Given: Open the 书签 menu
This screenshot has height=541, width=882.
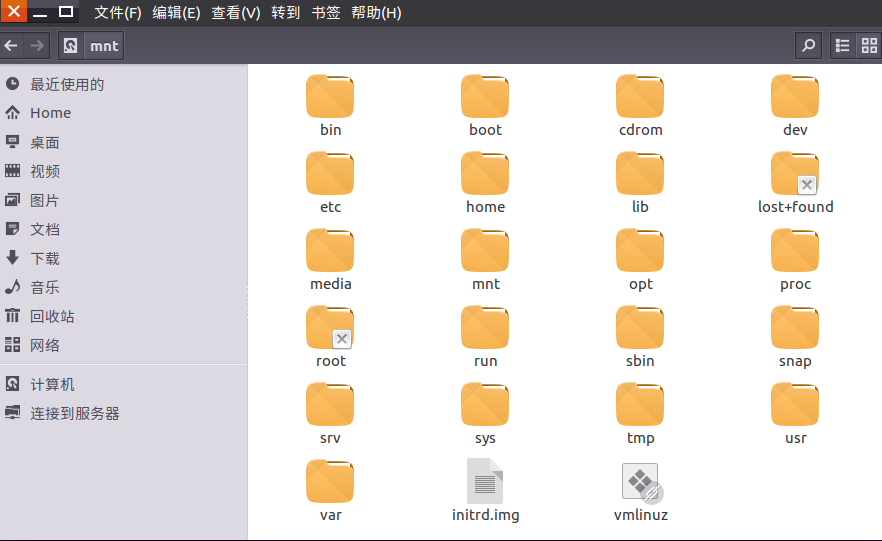Looking at the screenshot, I should coord(326,12).
